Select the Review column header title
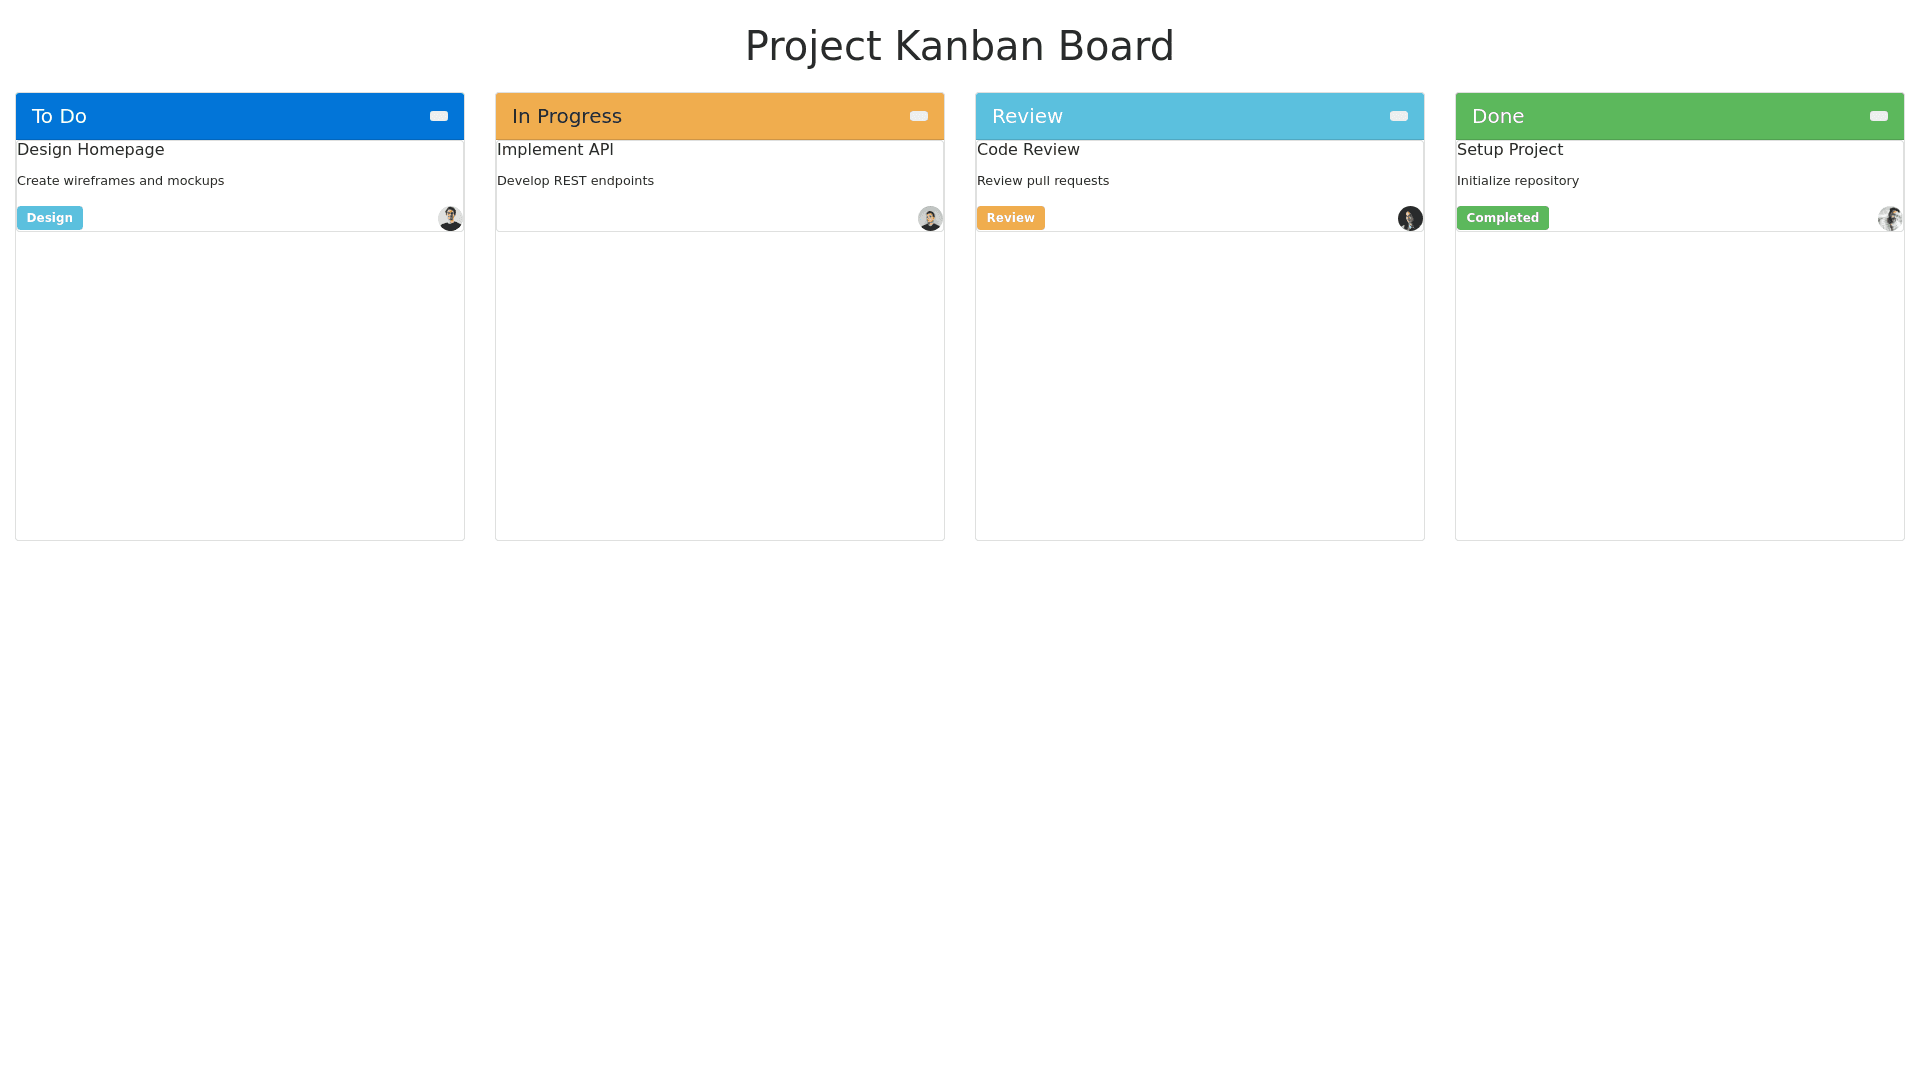 click(1027, 116)
